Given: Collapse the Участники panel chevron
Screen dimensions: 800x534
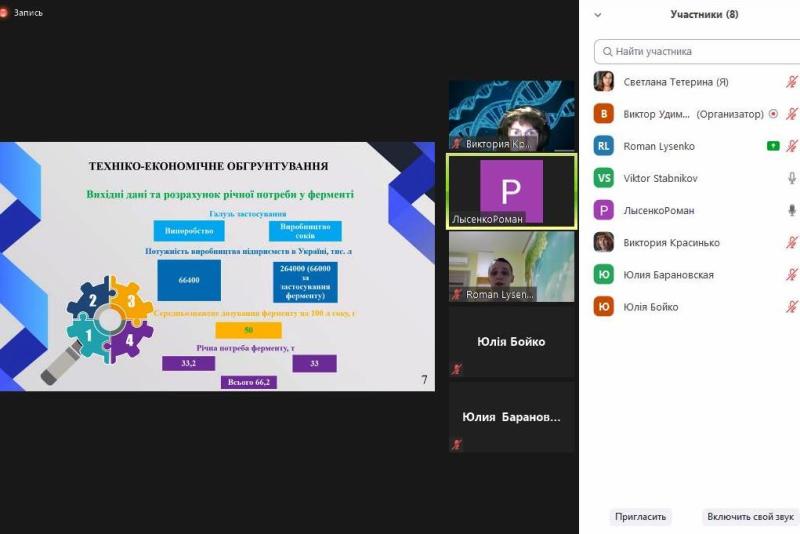Looking at the screenshot, I should pos(597,15).
